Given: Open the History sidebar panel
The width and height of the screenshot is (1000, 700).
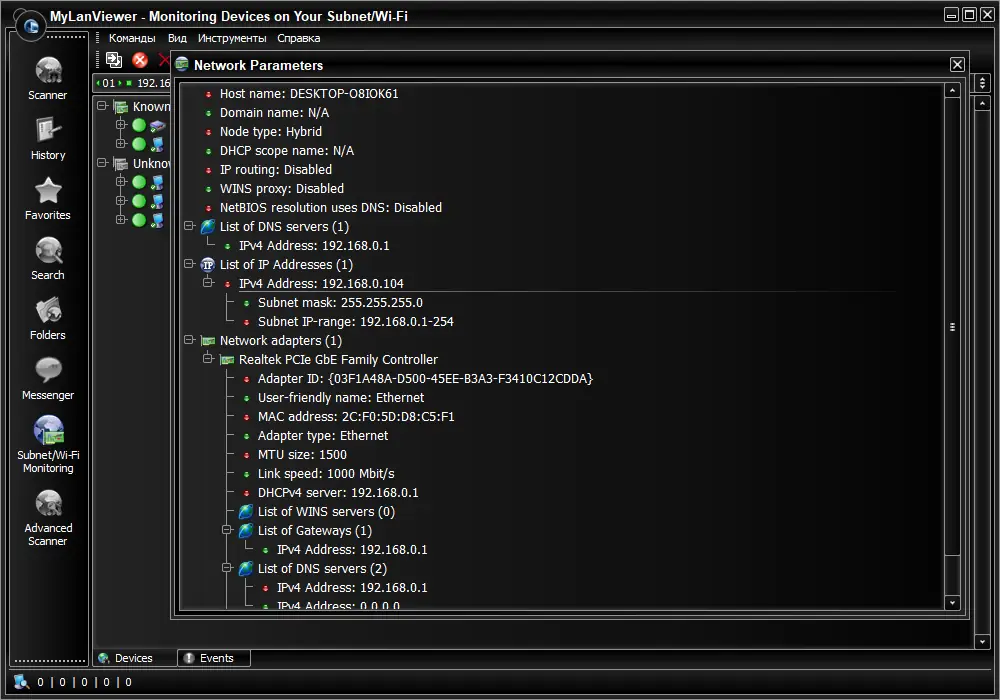Looking at the screenshot, I should click(x=48, y=138).
